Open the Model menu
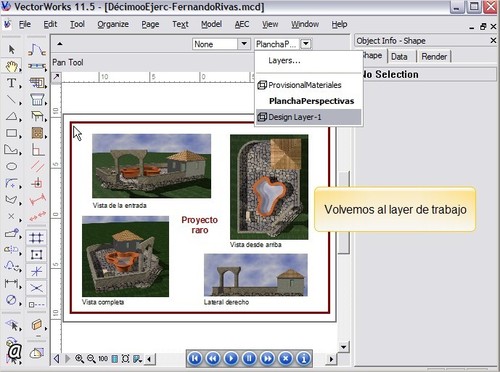The image size is (500, 372). pyautogui.click(x=211, y=24)
